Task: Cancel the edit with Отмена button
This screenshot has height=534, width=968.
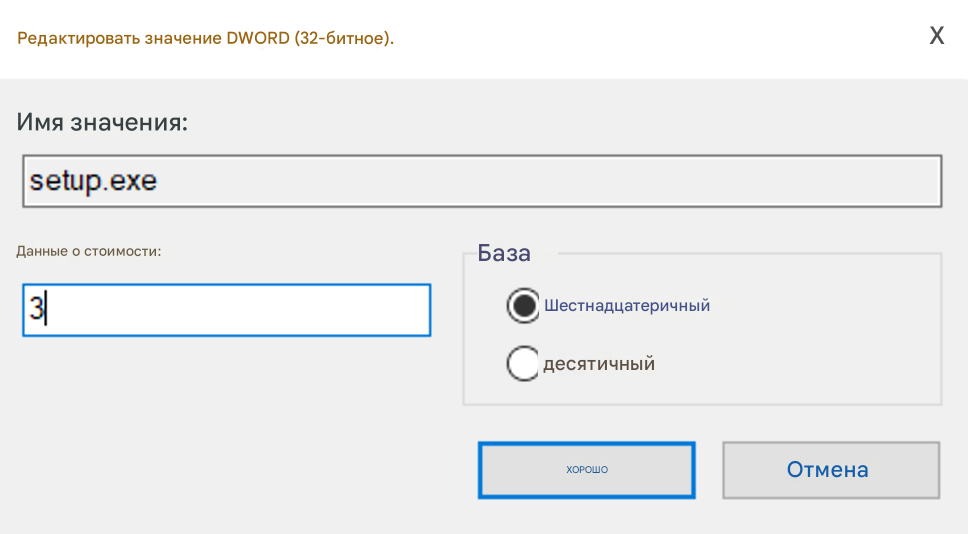Action: point(830,469)
